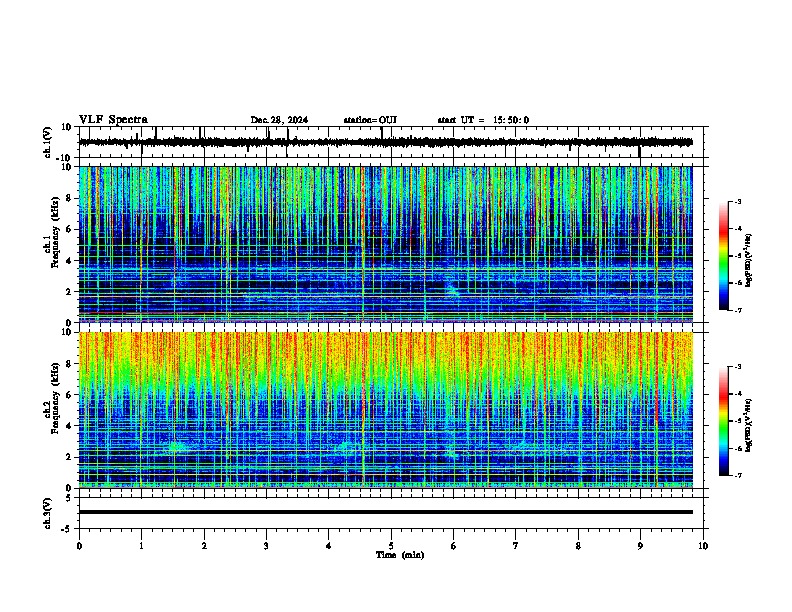Click the "-3" label on ch.1 color bar
Viewport: 792px width, 612px height.
pyautogui.click(x=738, y=201)
